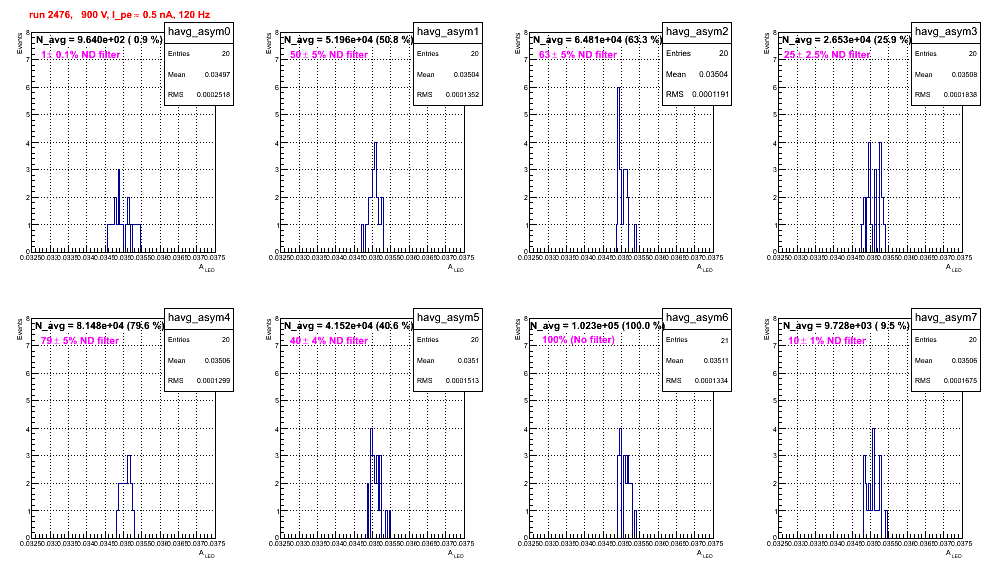
Task: Pick the magenta 1 ± 0.1% ND filter label
Action: click(81, 55)
